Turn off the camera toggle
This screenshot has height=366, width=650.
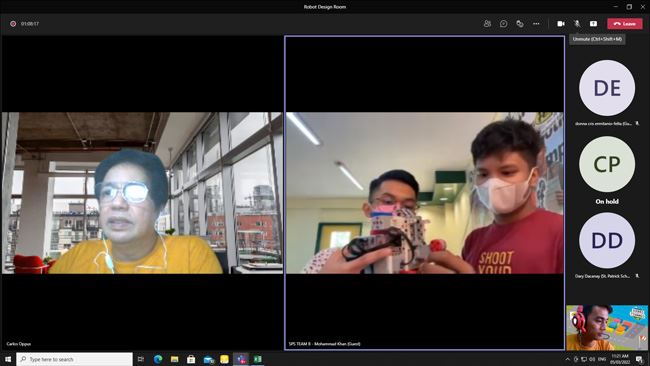point(561,24)
